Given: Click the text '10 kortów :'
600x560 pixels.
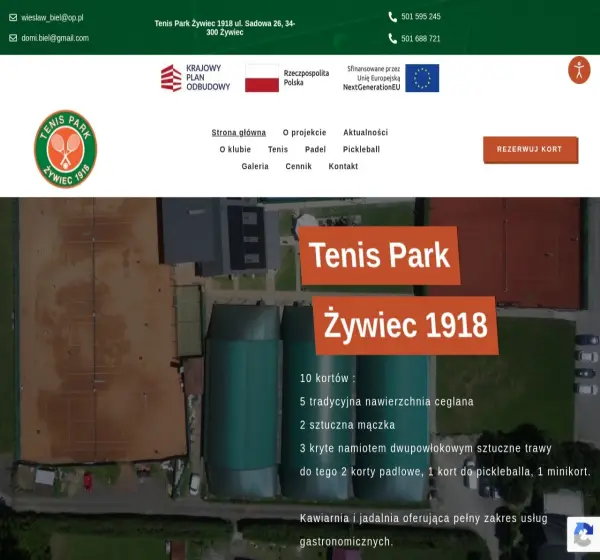Looking at the screenshot, I should coord(328,378).
